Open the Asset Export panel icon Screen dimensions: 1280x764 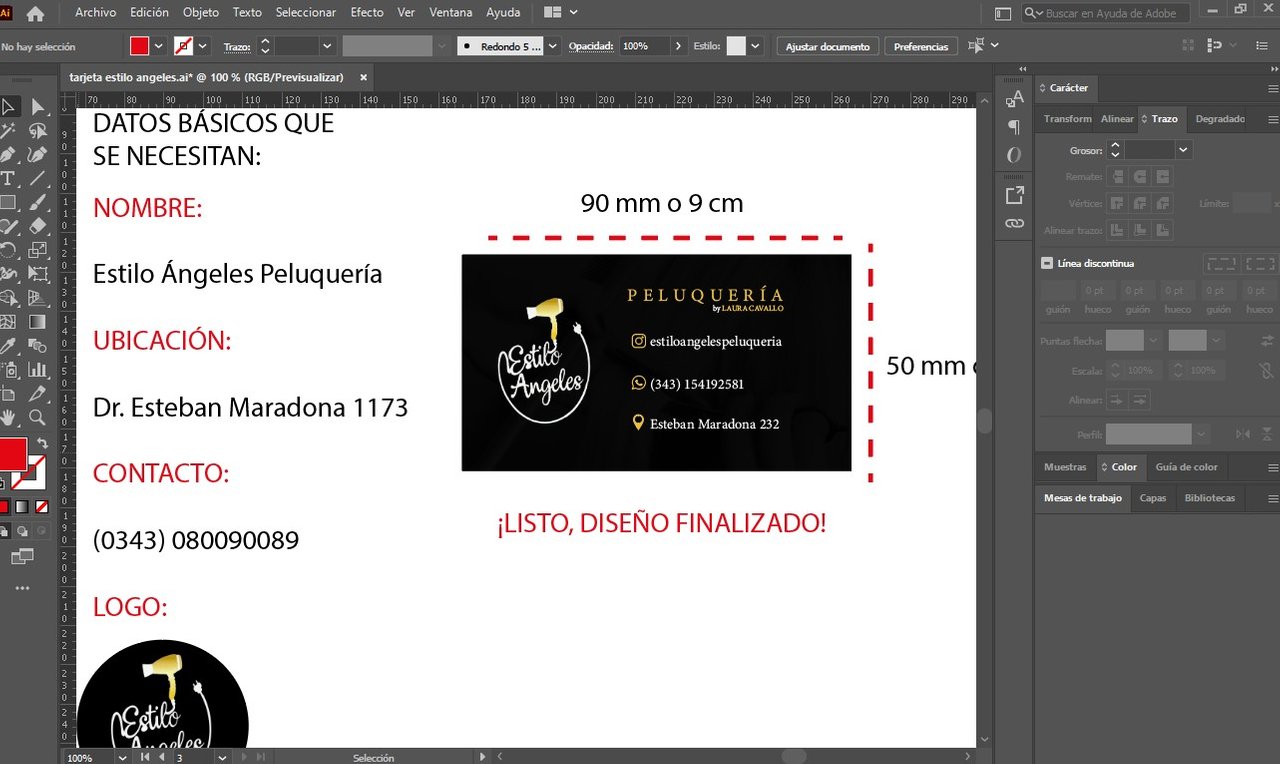coord(1014,195)
